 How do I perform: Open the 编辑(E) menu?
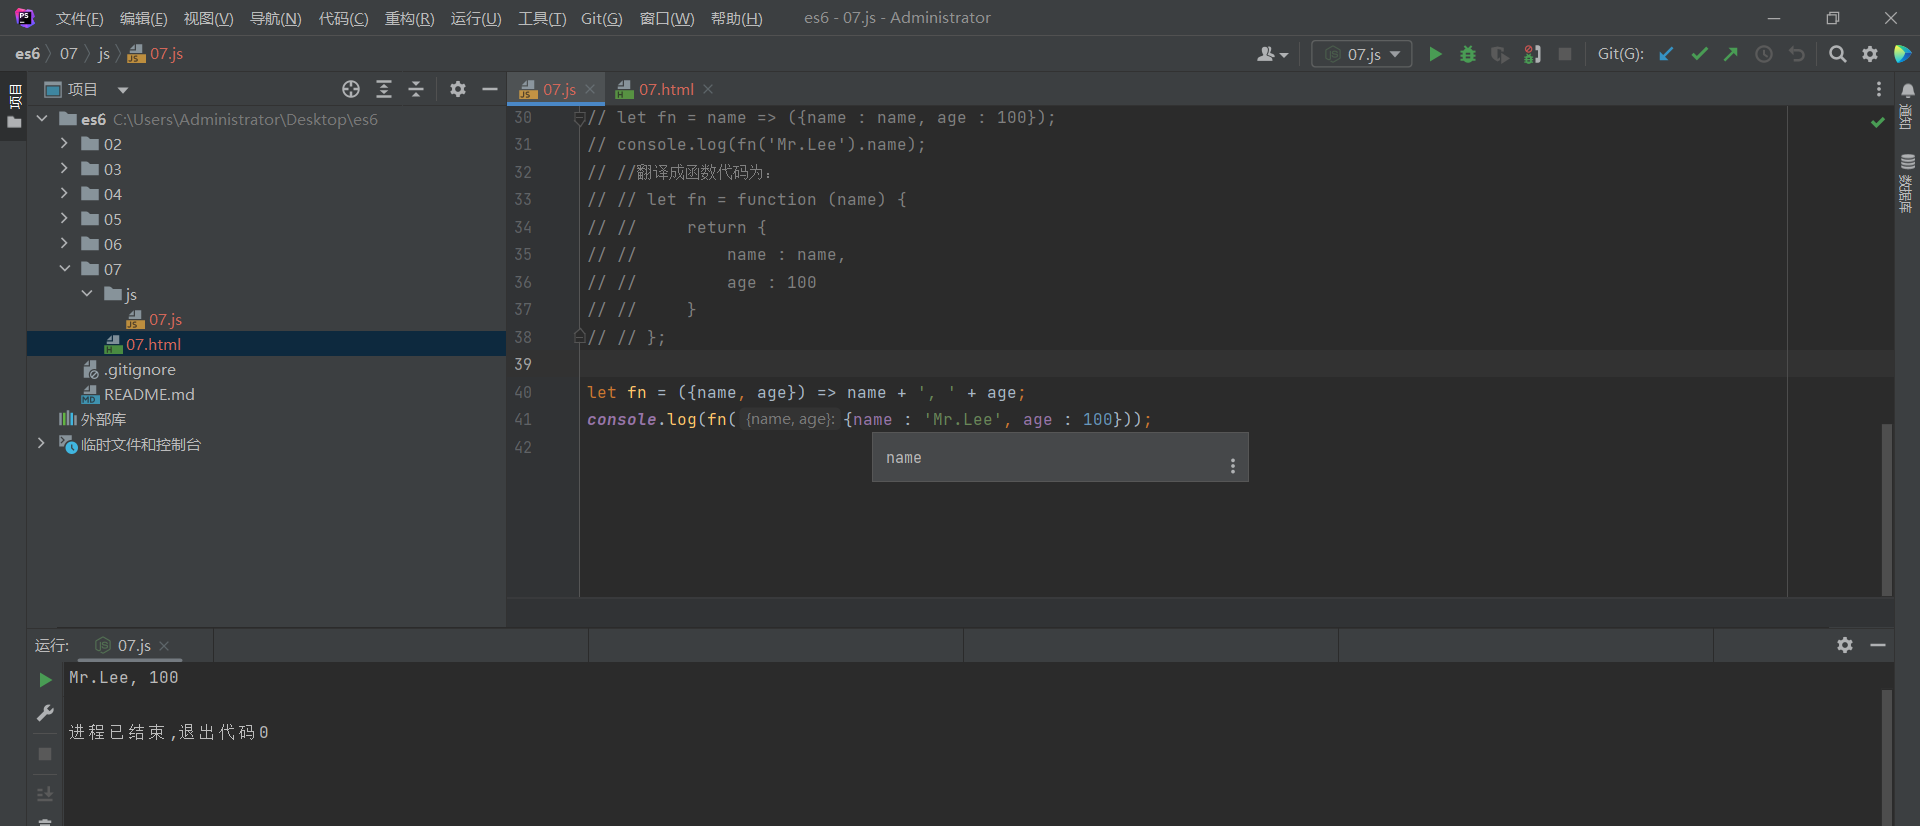[143, 19]
